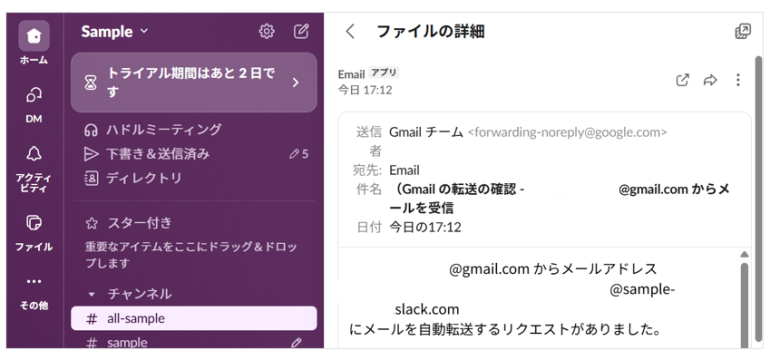Image resolution: width=770 pixels, height=360 pixels.
Task: Click the headphones icon by ハドルミーティング
Action: (x=90, y=130)
